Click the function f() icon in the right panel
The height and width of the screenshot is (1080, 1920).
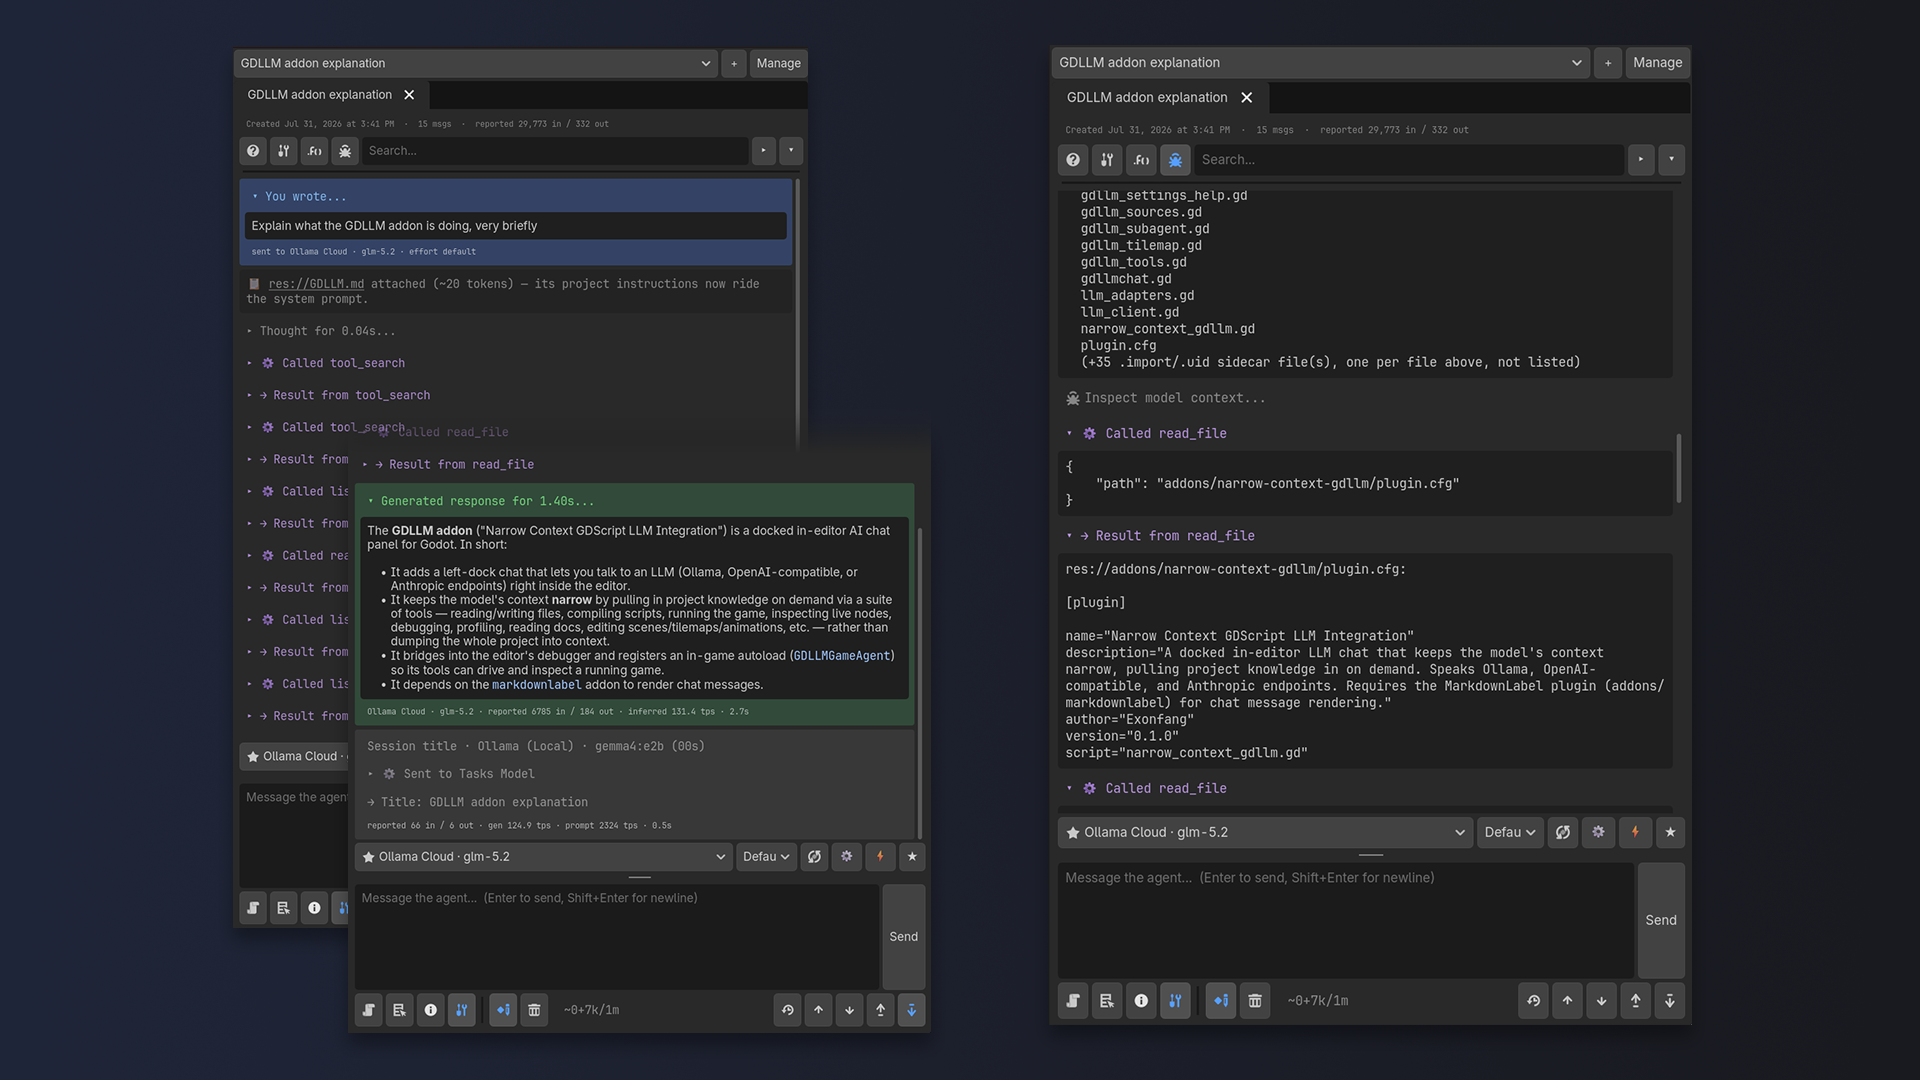pyautogui.click(x=1141, y=160)
